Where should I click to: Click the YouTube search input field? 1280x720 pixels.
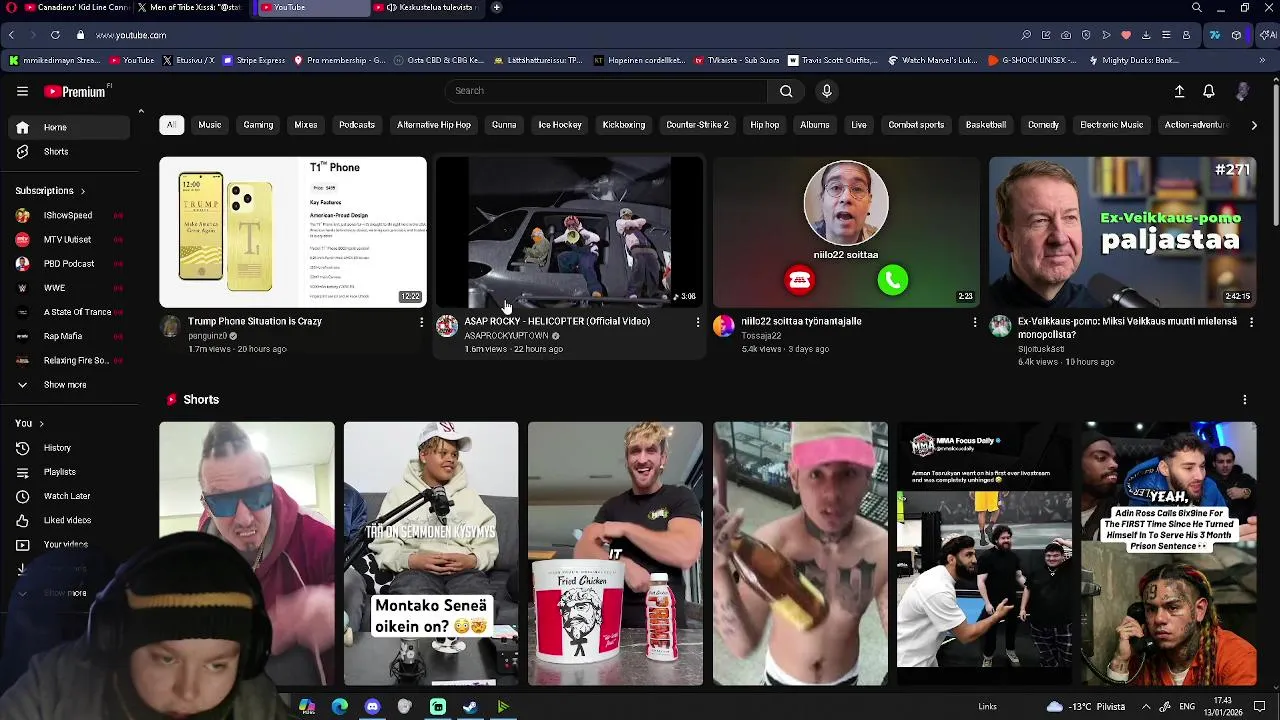[x=606, y=91]
